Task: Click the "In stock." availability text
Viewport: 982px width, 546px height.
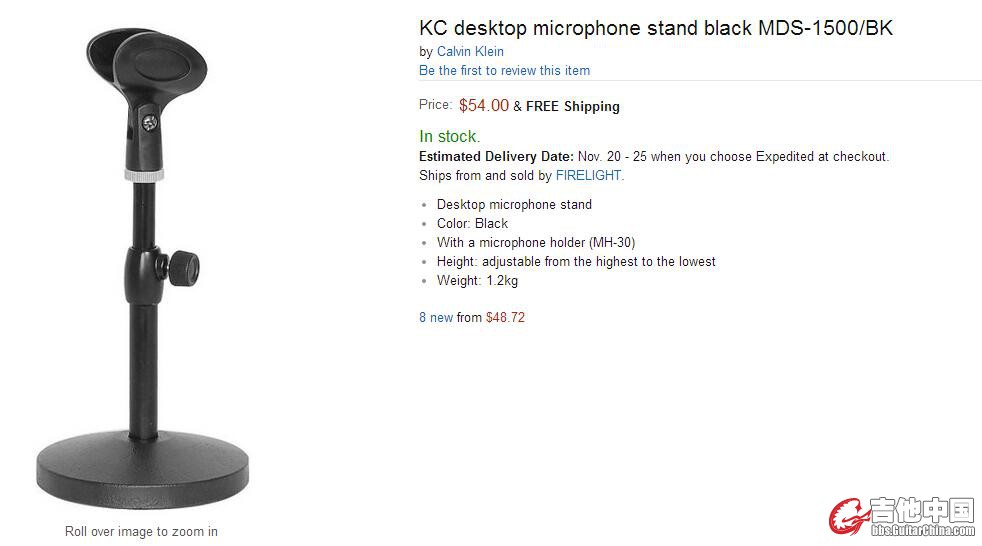Action: coord(450,136)
